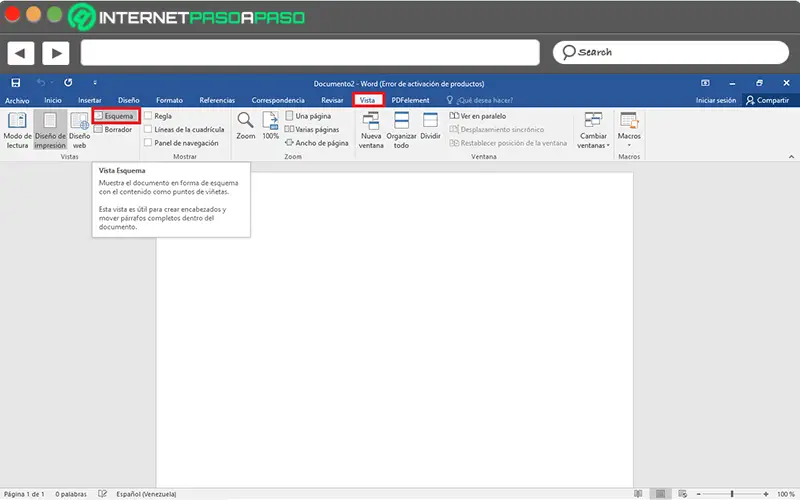Select Ancho de página zoom option

pos(316,143)
